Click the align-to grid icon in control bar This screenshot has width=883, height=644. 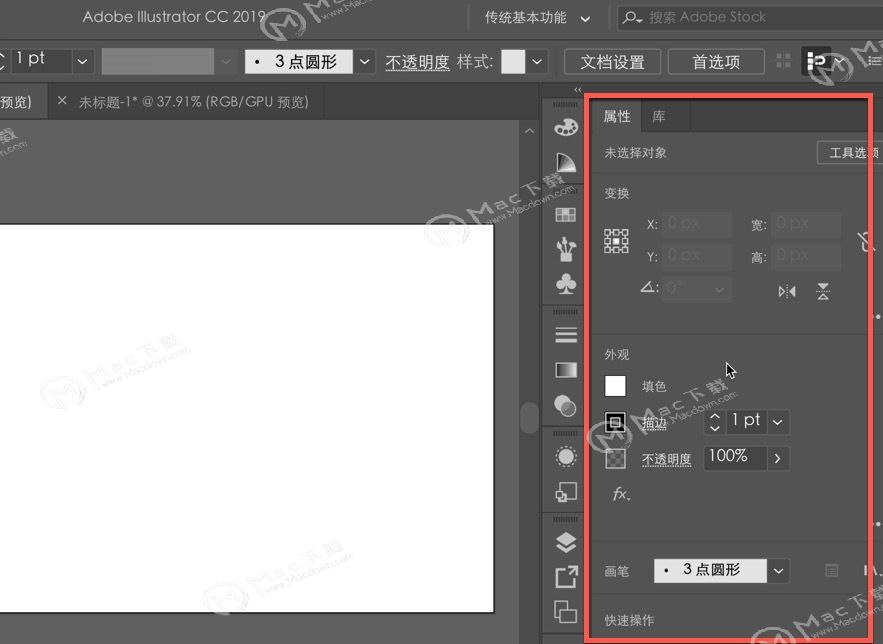tap(783, 61)
